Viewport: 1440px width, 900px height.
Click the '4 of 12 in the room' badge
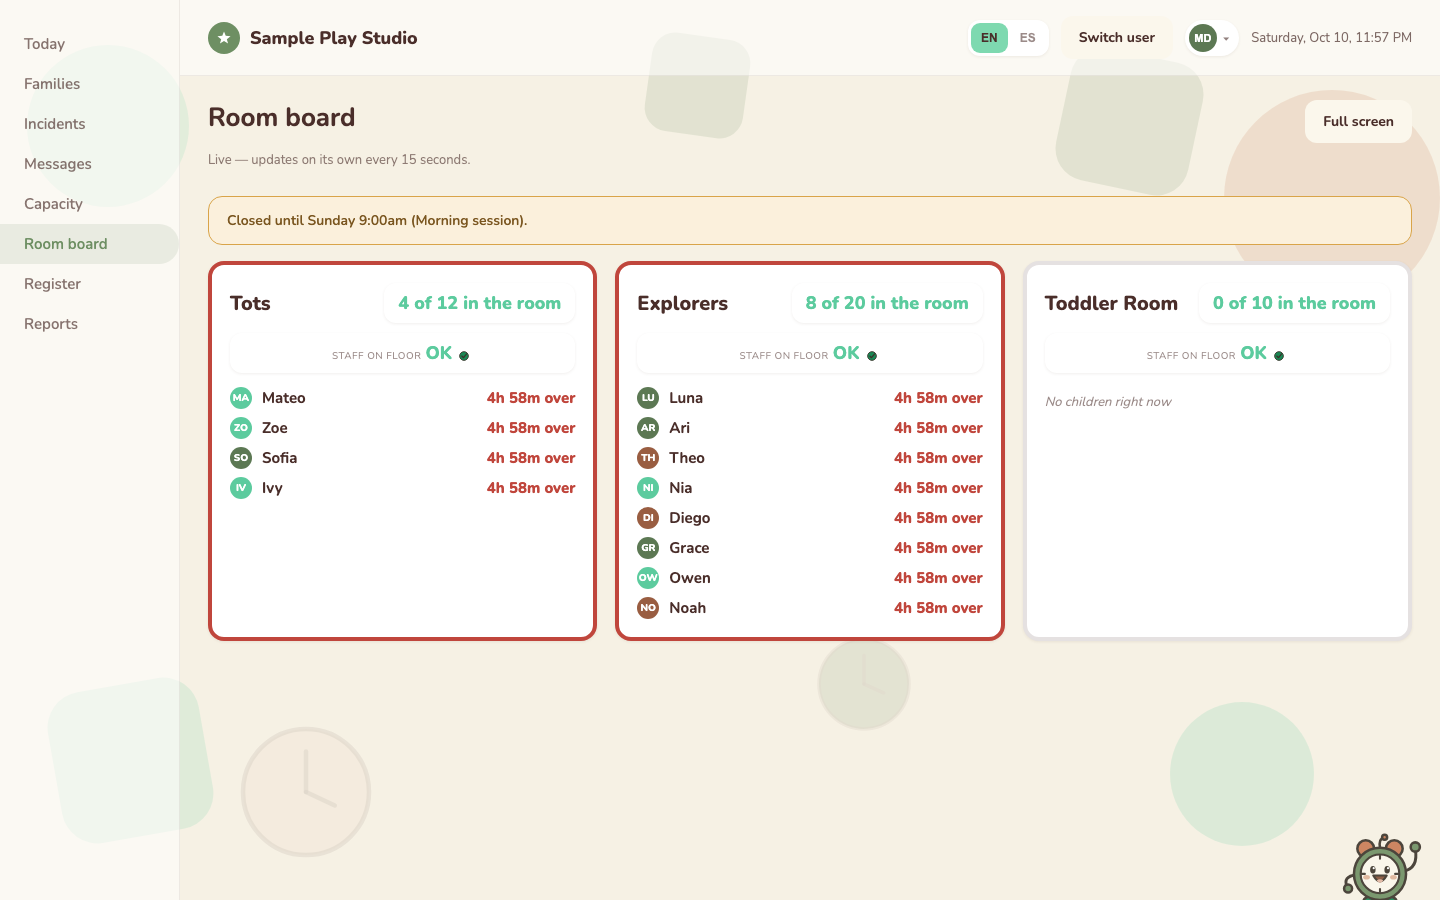tap(480, 303)
